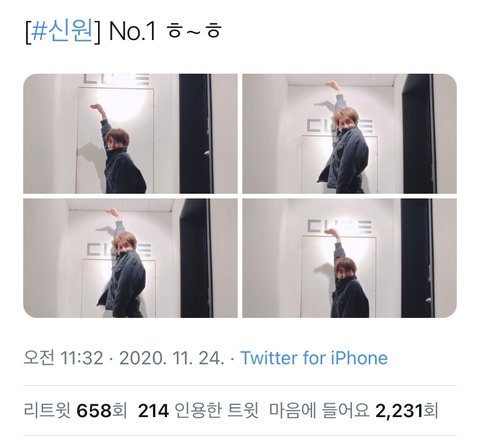Click the Twitter for iPhone source link

point(314,358)
